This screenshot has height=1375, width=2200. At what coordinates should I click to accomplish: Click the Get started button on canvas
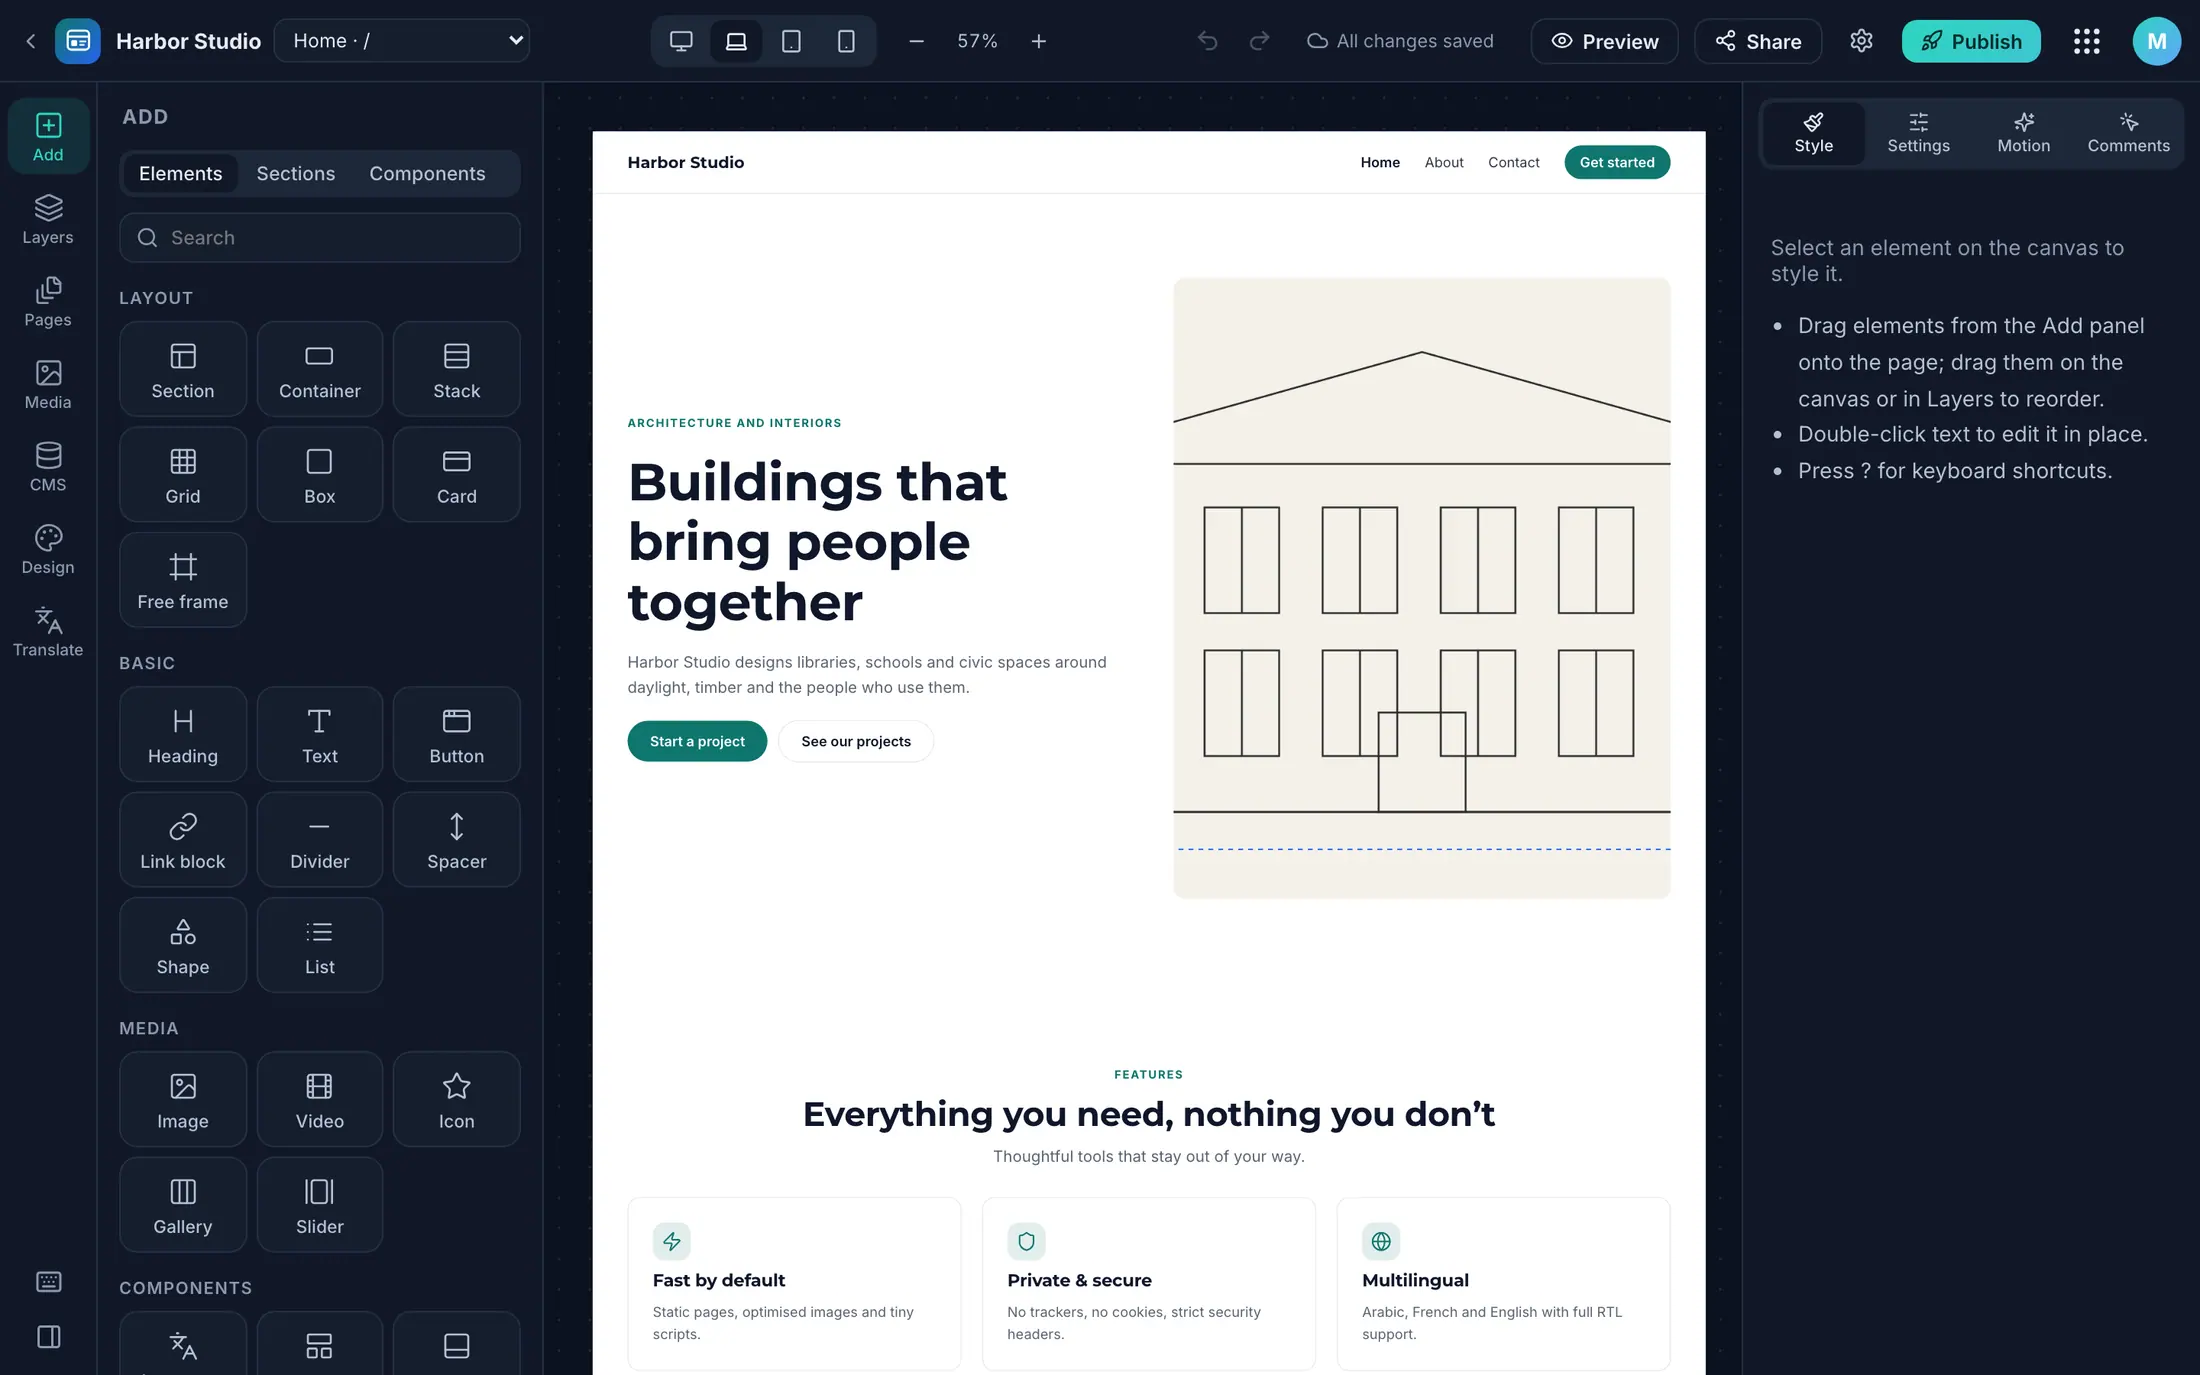point(1617,162)
